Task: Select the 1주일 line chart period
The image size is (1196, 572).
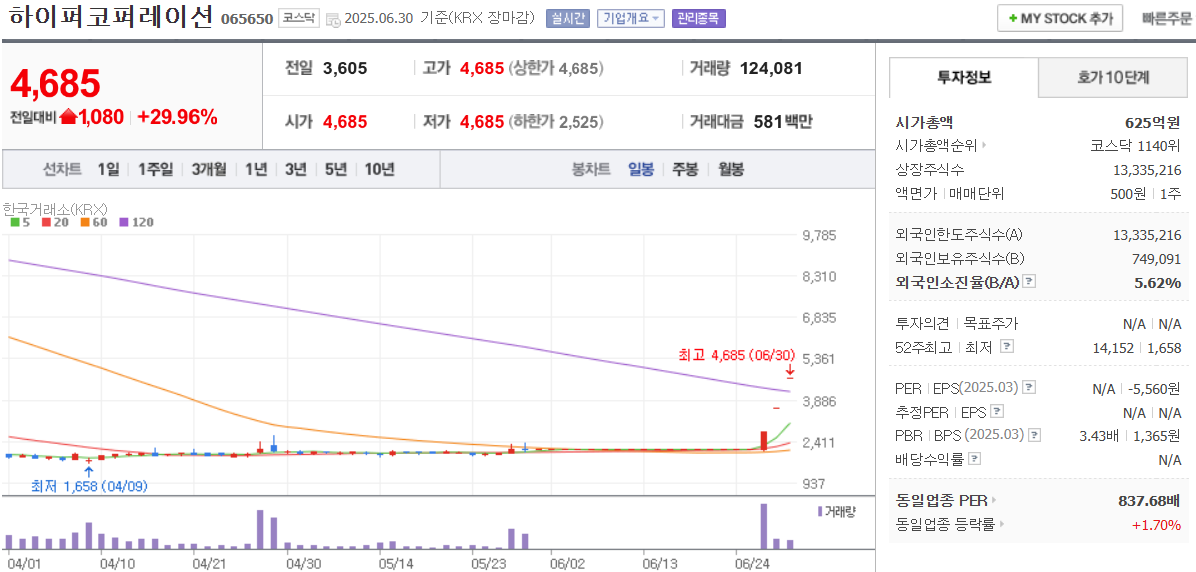Action: pos(156,169)
